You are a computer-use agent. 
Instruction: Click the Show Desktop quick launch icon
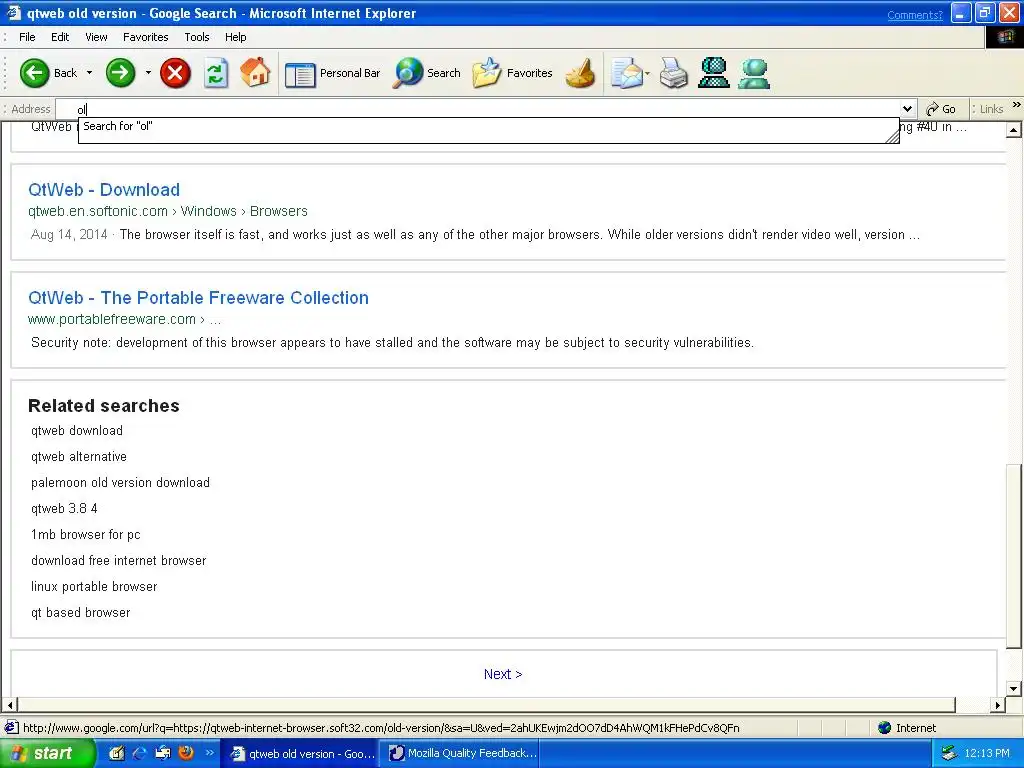[116, 753]
